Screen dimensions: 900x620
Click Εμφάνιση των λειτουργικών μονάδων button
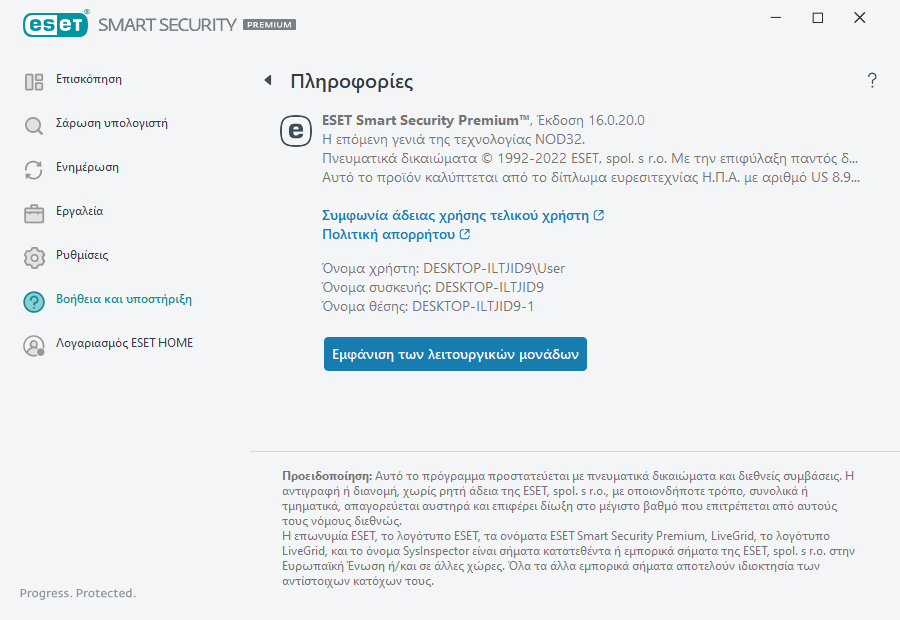pos(455,354)
